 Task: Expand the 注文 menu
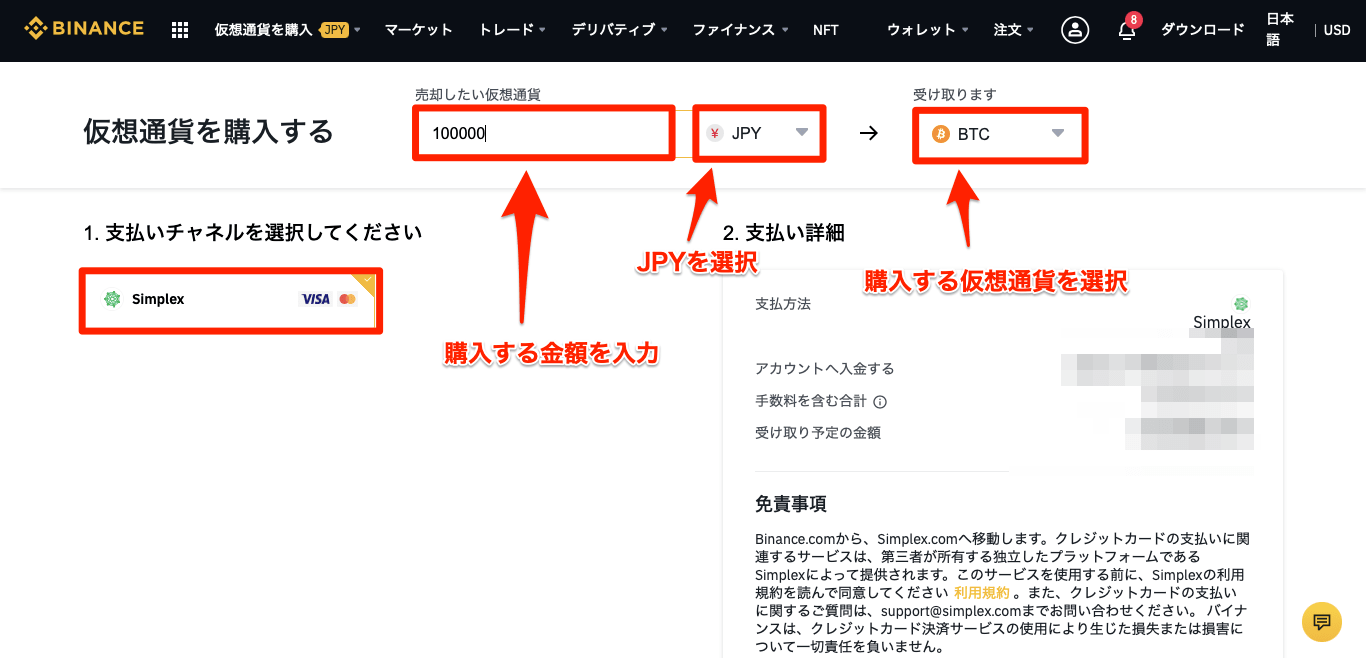tap(1014, 30)
